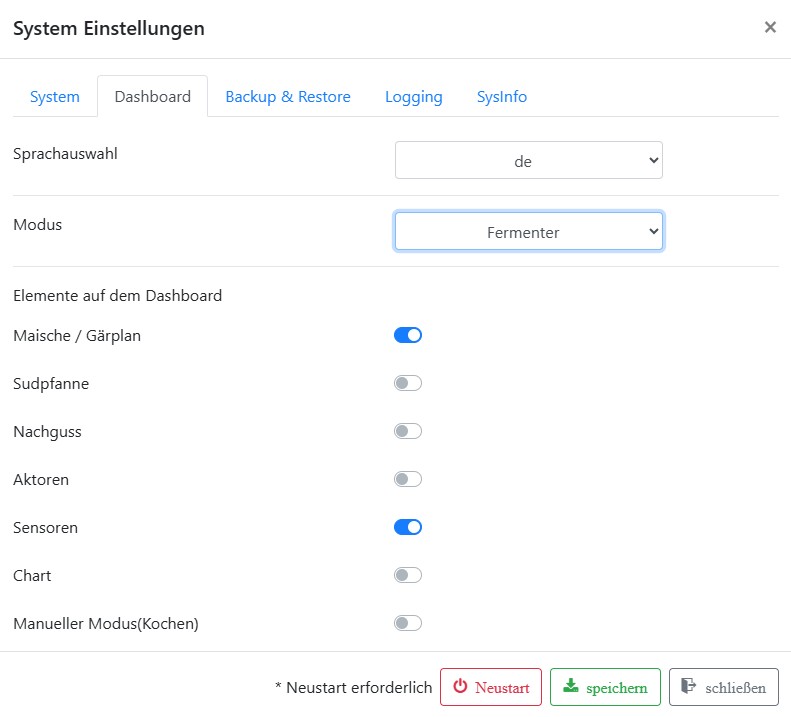This screenshot has height=717, width=791.
Task: Turn on the Nachguss switch
Action: coord(408,431)
